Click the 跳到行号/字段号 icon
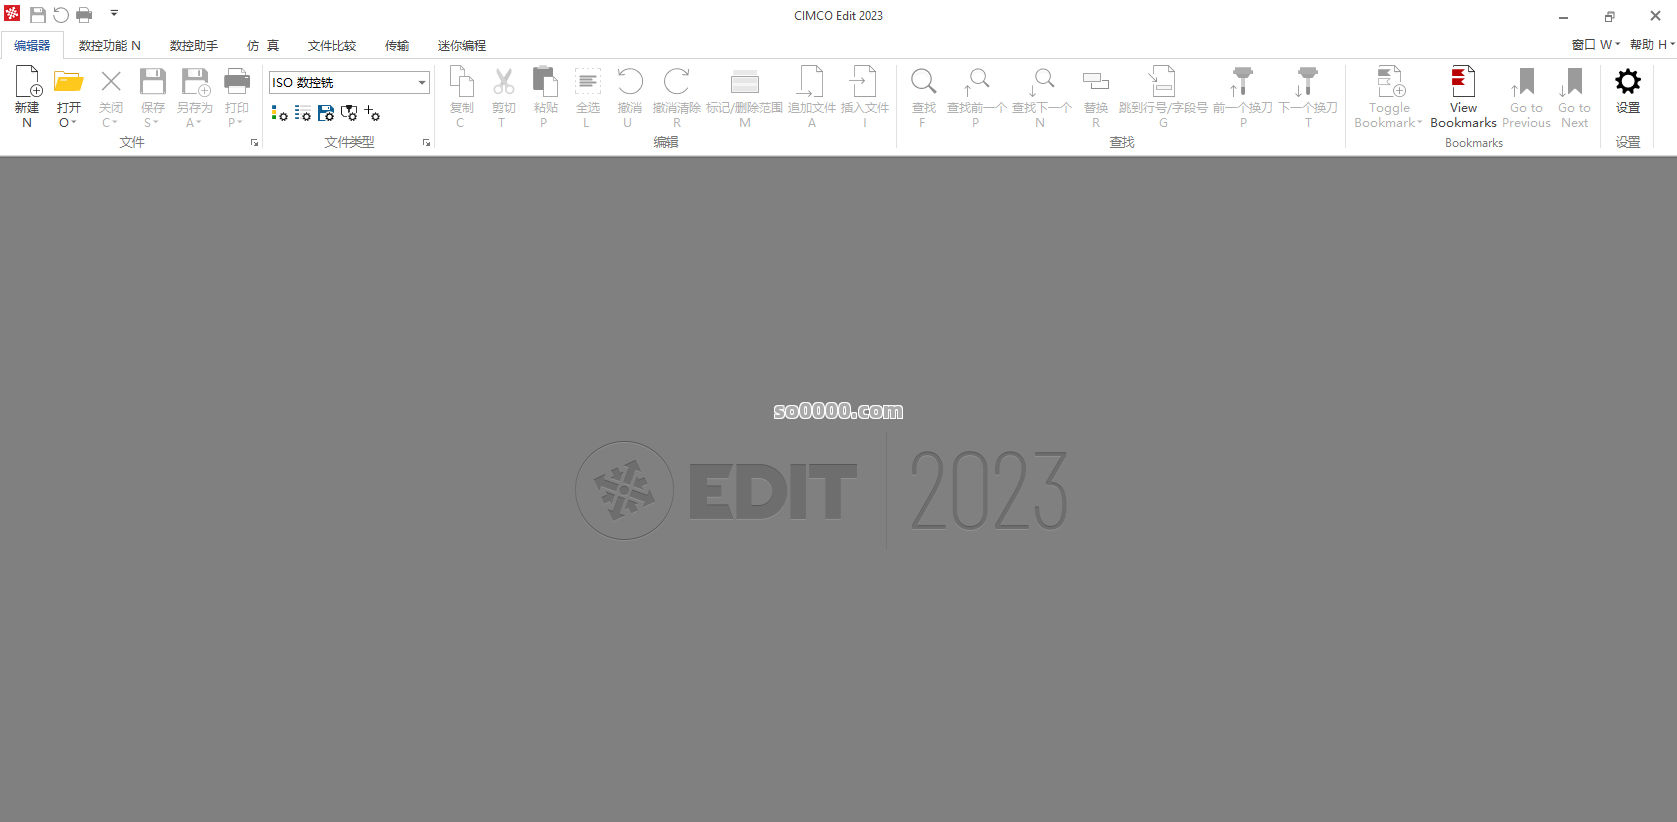The image size is (1677, 822). tap(1162, 82)
